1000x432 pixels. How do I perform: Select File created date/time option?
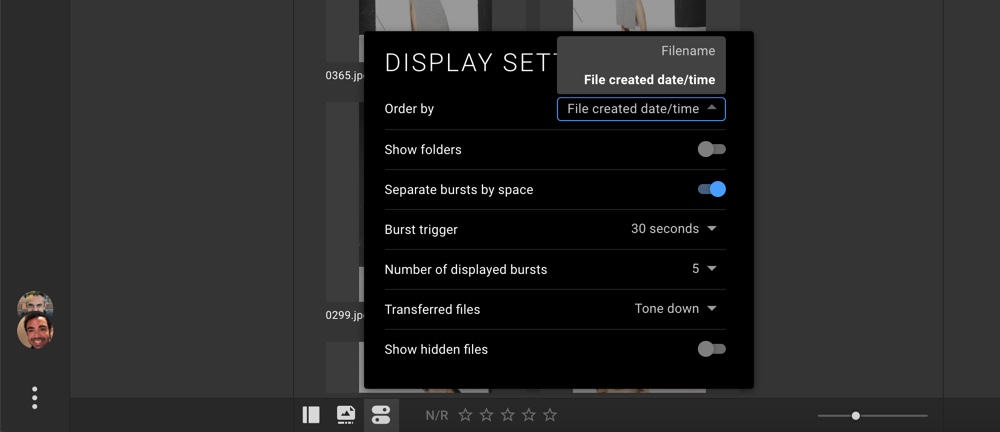coord(649,80)
